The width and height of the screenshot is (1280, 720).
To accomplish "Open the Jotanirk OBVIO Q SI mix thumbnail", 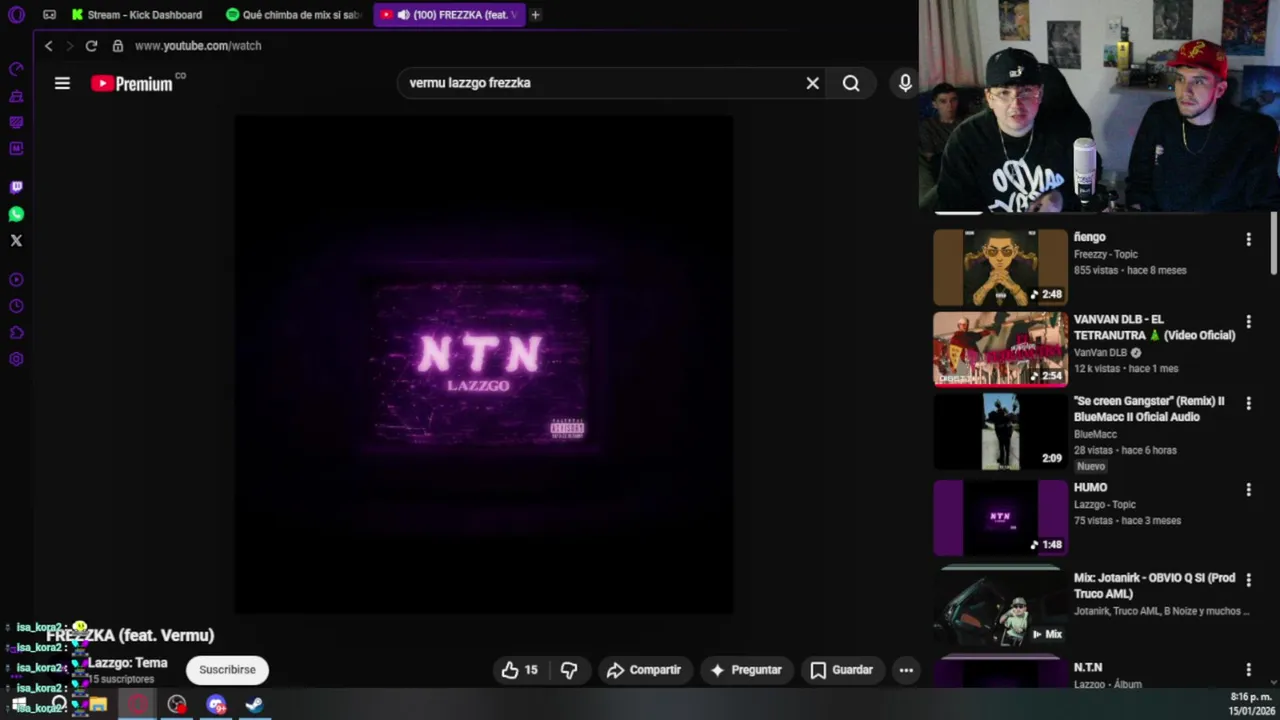I will point(1000,608).
